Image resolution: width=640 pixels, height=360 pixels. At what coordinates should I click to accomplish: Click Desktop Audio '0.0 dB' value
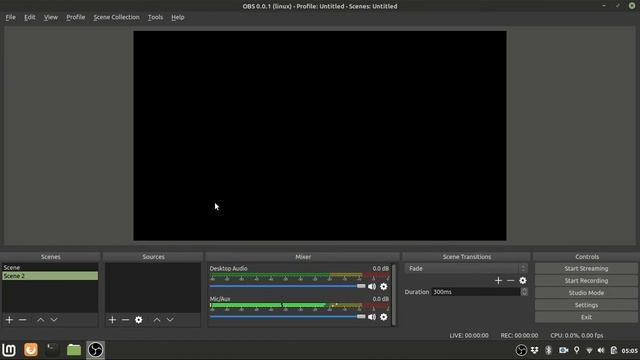(x=380, y=269)
